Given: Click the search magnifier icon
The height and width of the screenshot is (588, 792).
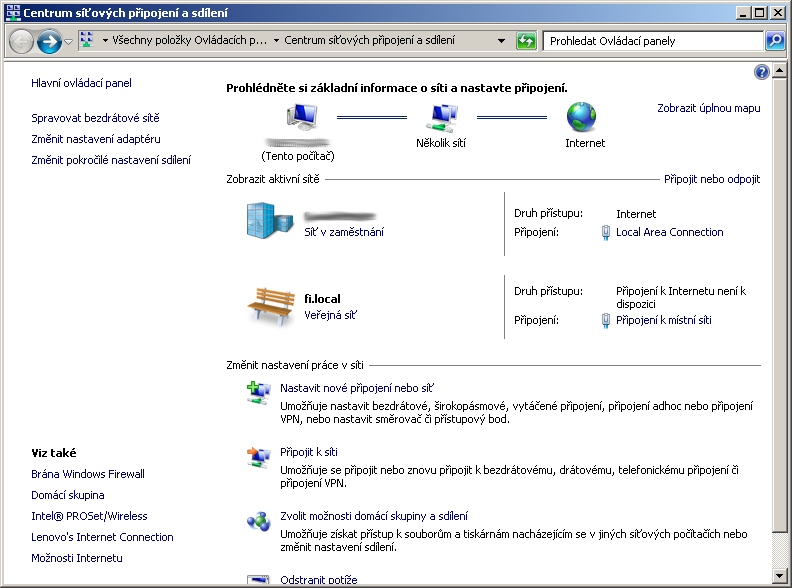Looking at the screenshot, I should tap(775, 41).
